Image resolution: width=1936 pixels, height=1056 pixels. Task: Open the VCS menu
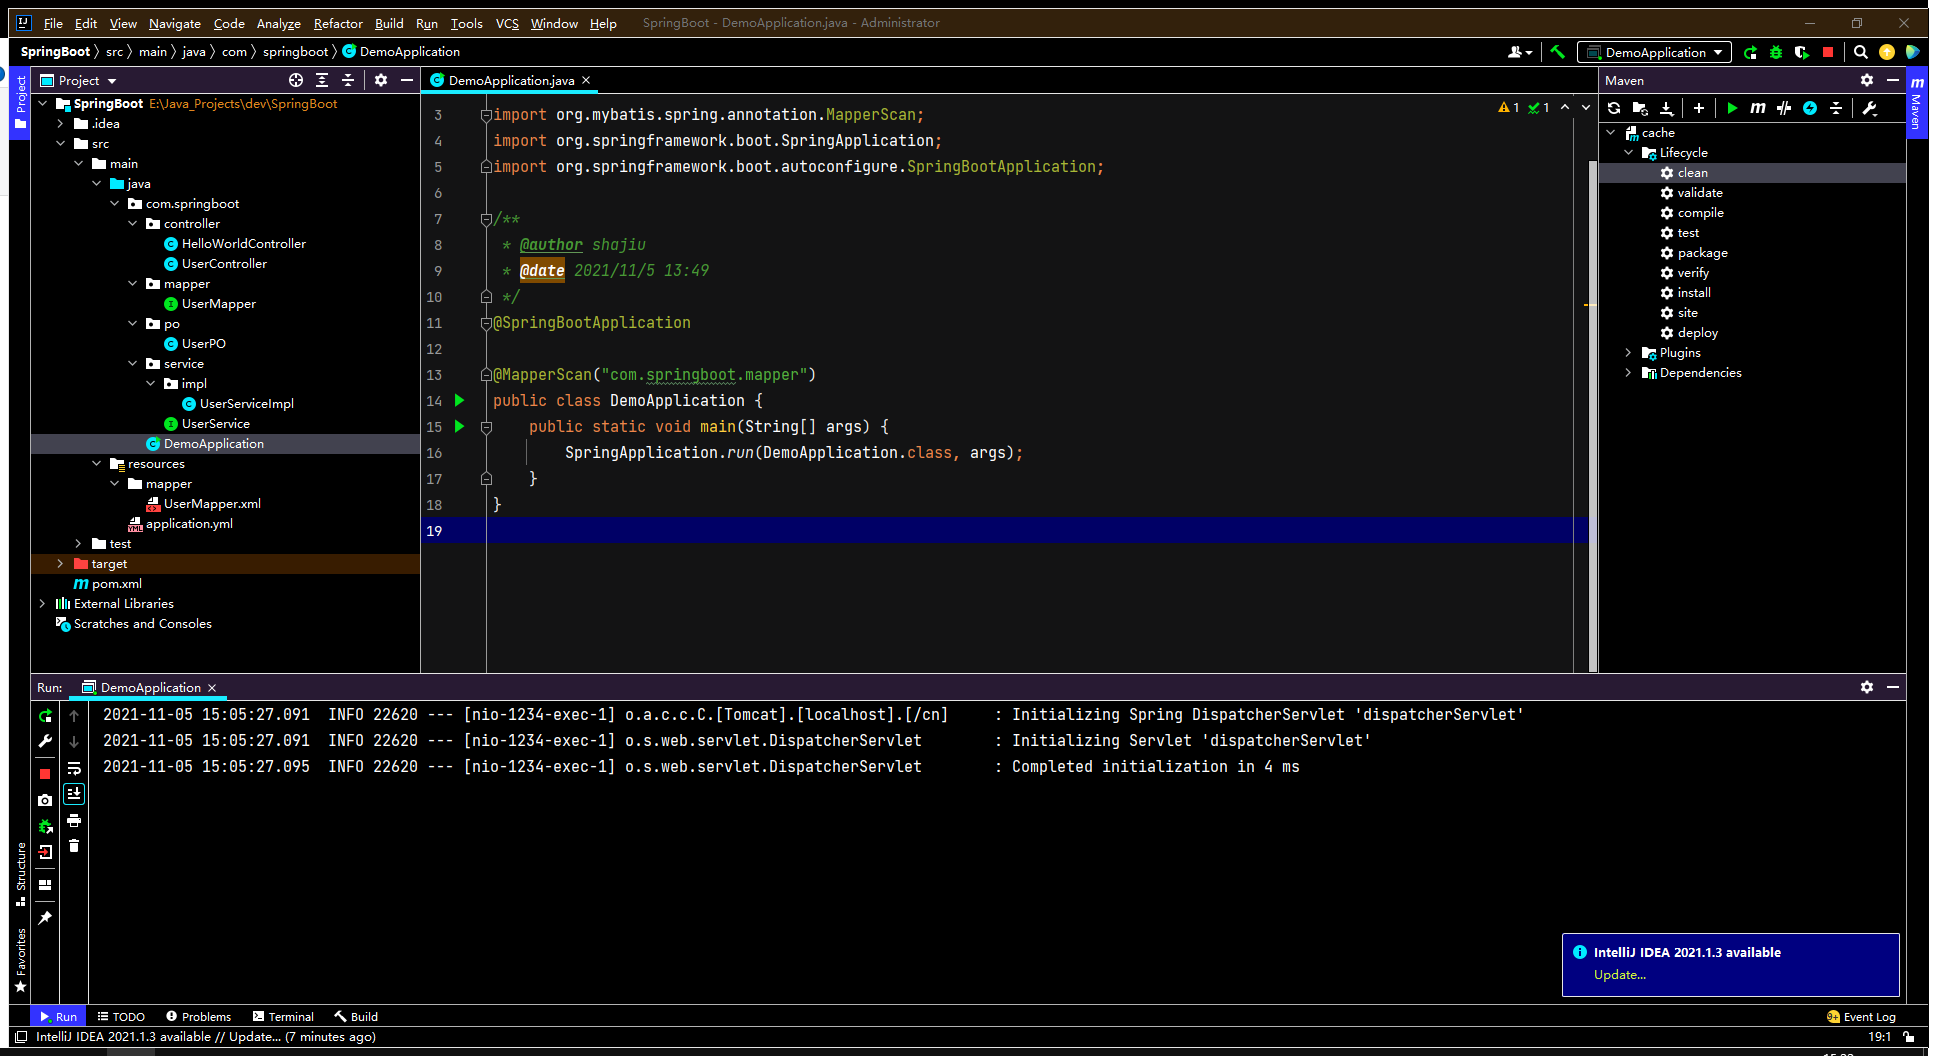[507, 23]
